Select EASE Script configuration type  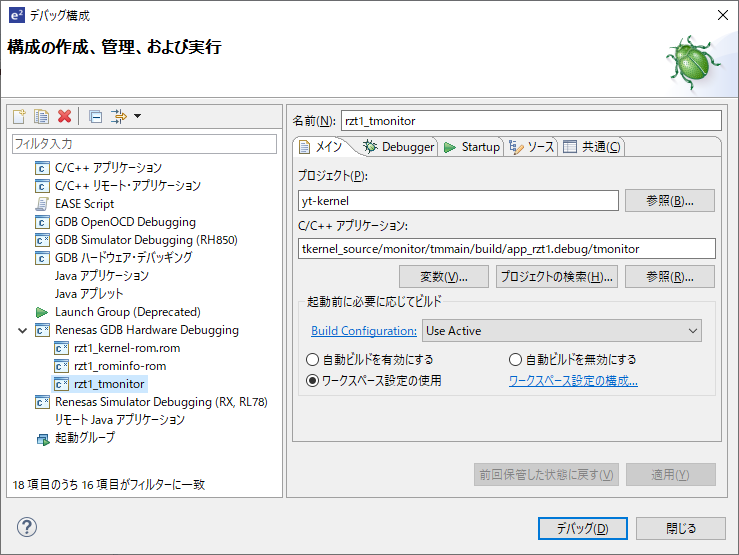pyautogui.click(x=84, y=204)
